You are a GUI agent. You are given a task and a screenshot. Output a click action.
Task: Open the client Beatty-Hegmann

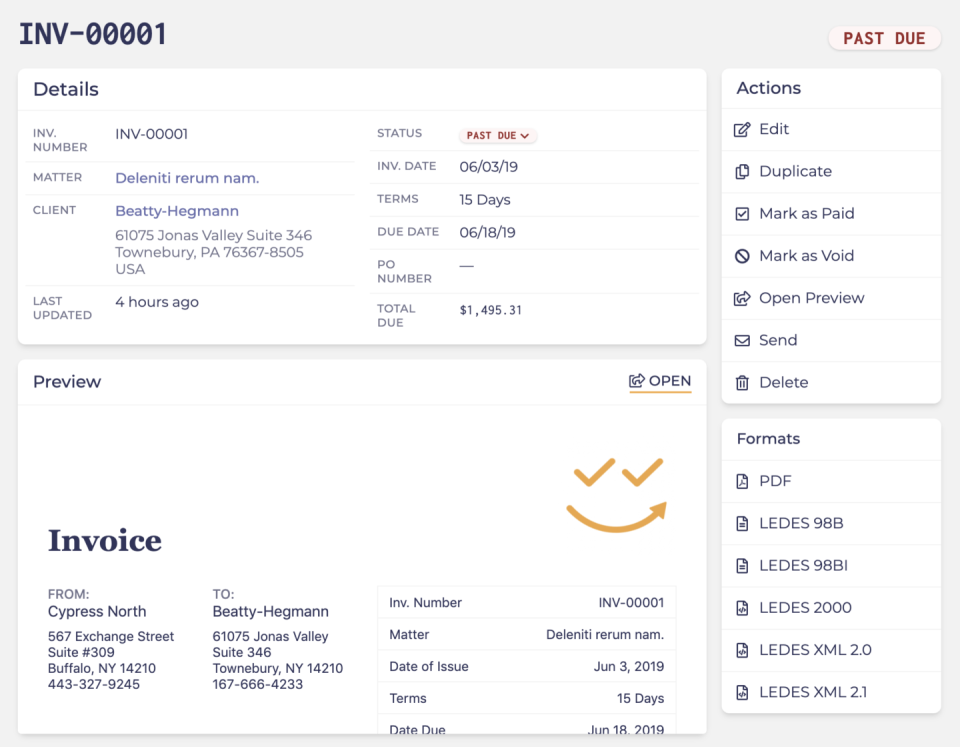point(177,211)
